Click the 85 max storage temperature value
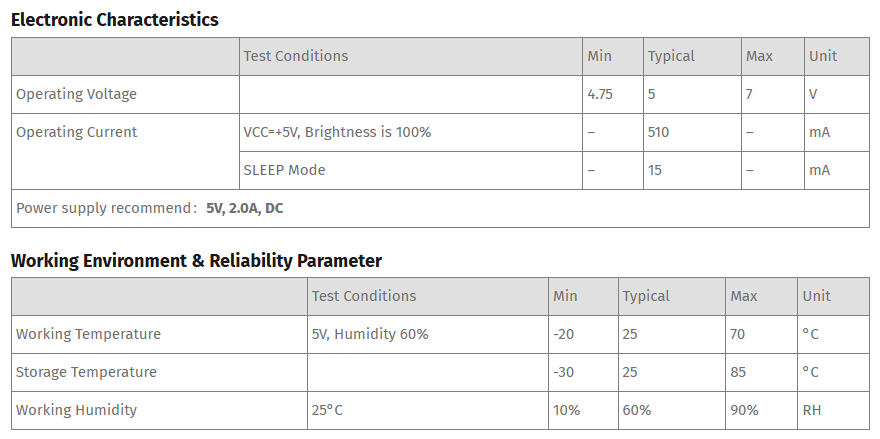880x439 pixels. coord(738,372)
